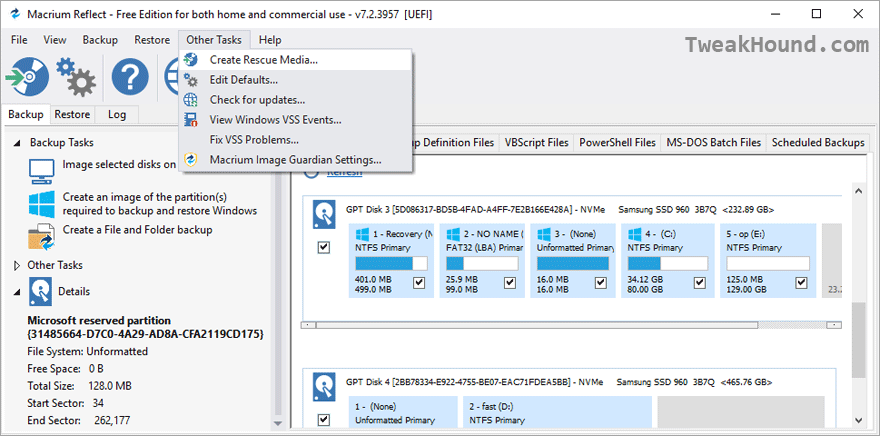Click the question mark help toolbar icon

click(x=130, y=76)
